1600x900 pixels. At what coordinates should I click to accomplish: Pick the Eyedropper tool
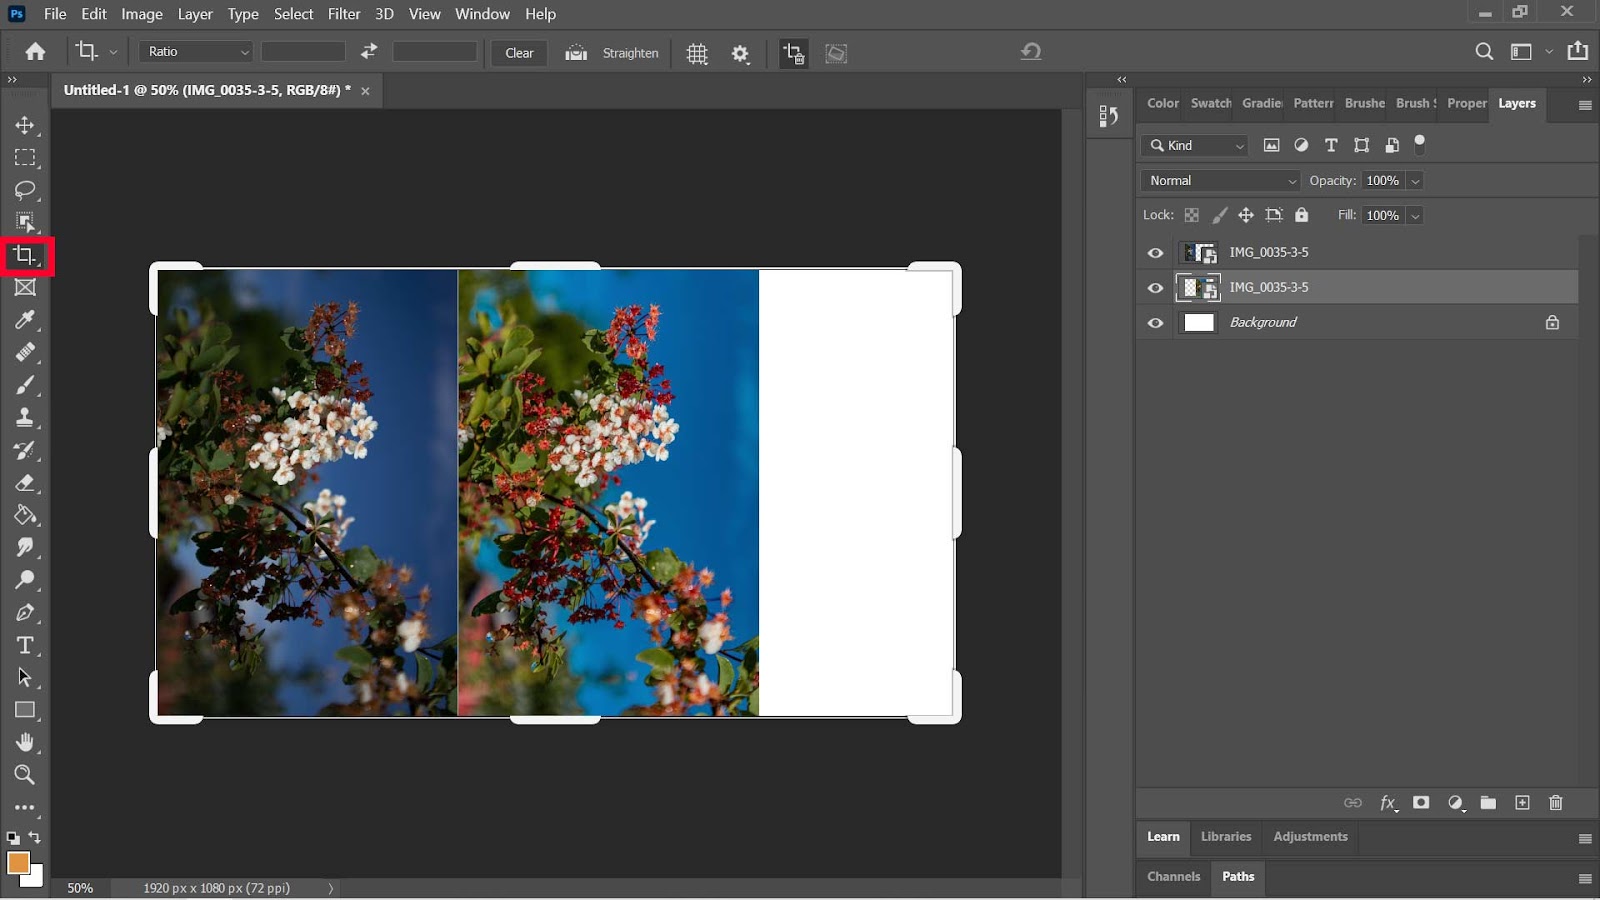tap(25, 320)
